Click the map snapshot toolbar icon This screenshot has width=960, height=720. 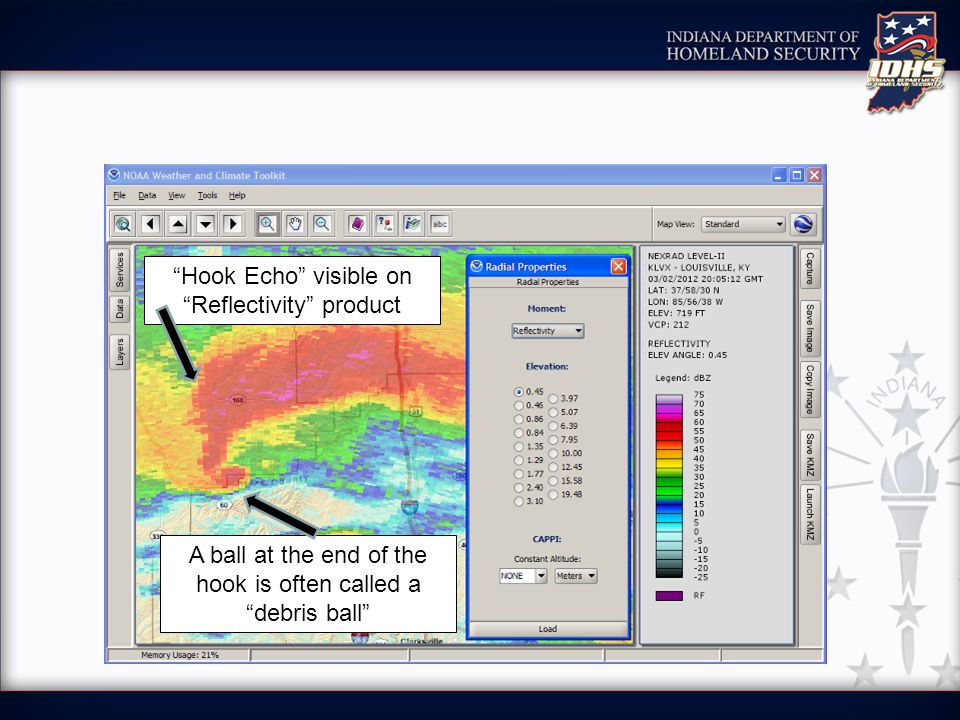point(412,224)
